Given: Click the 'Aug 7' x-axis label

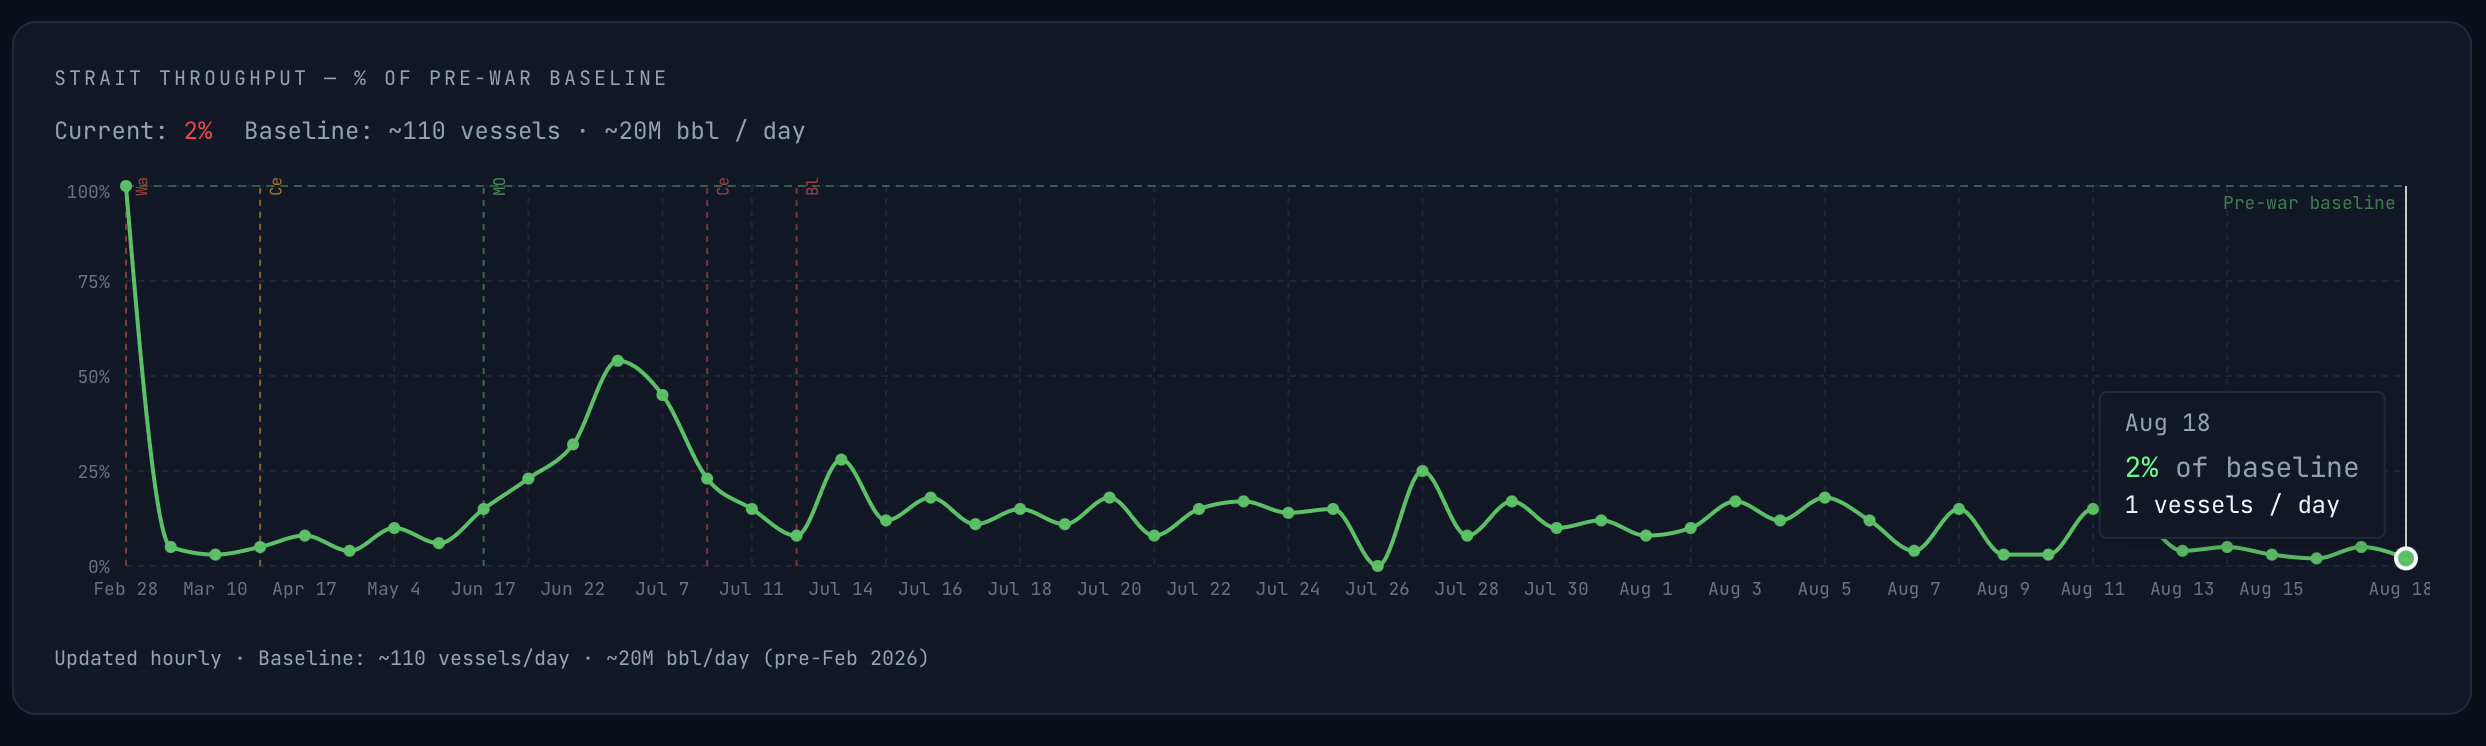Looking at the screenshot, I should coord(1914,589).
